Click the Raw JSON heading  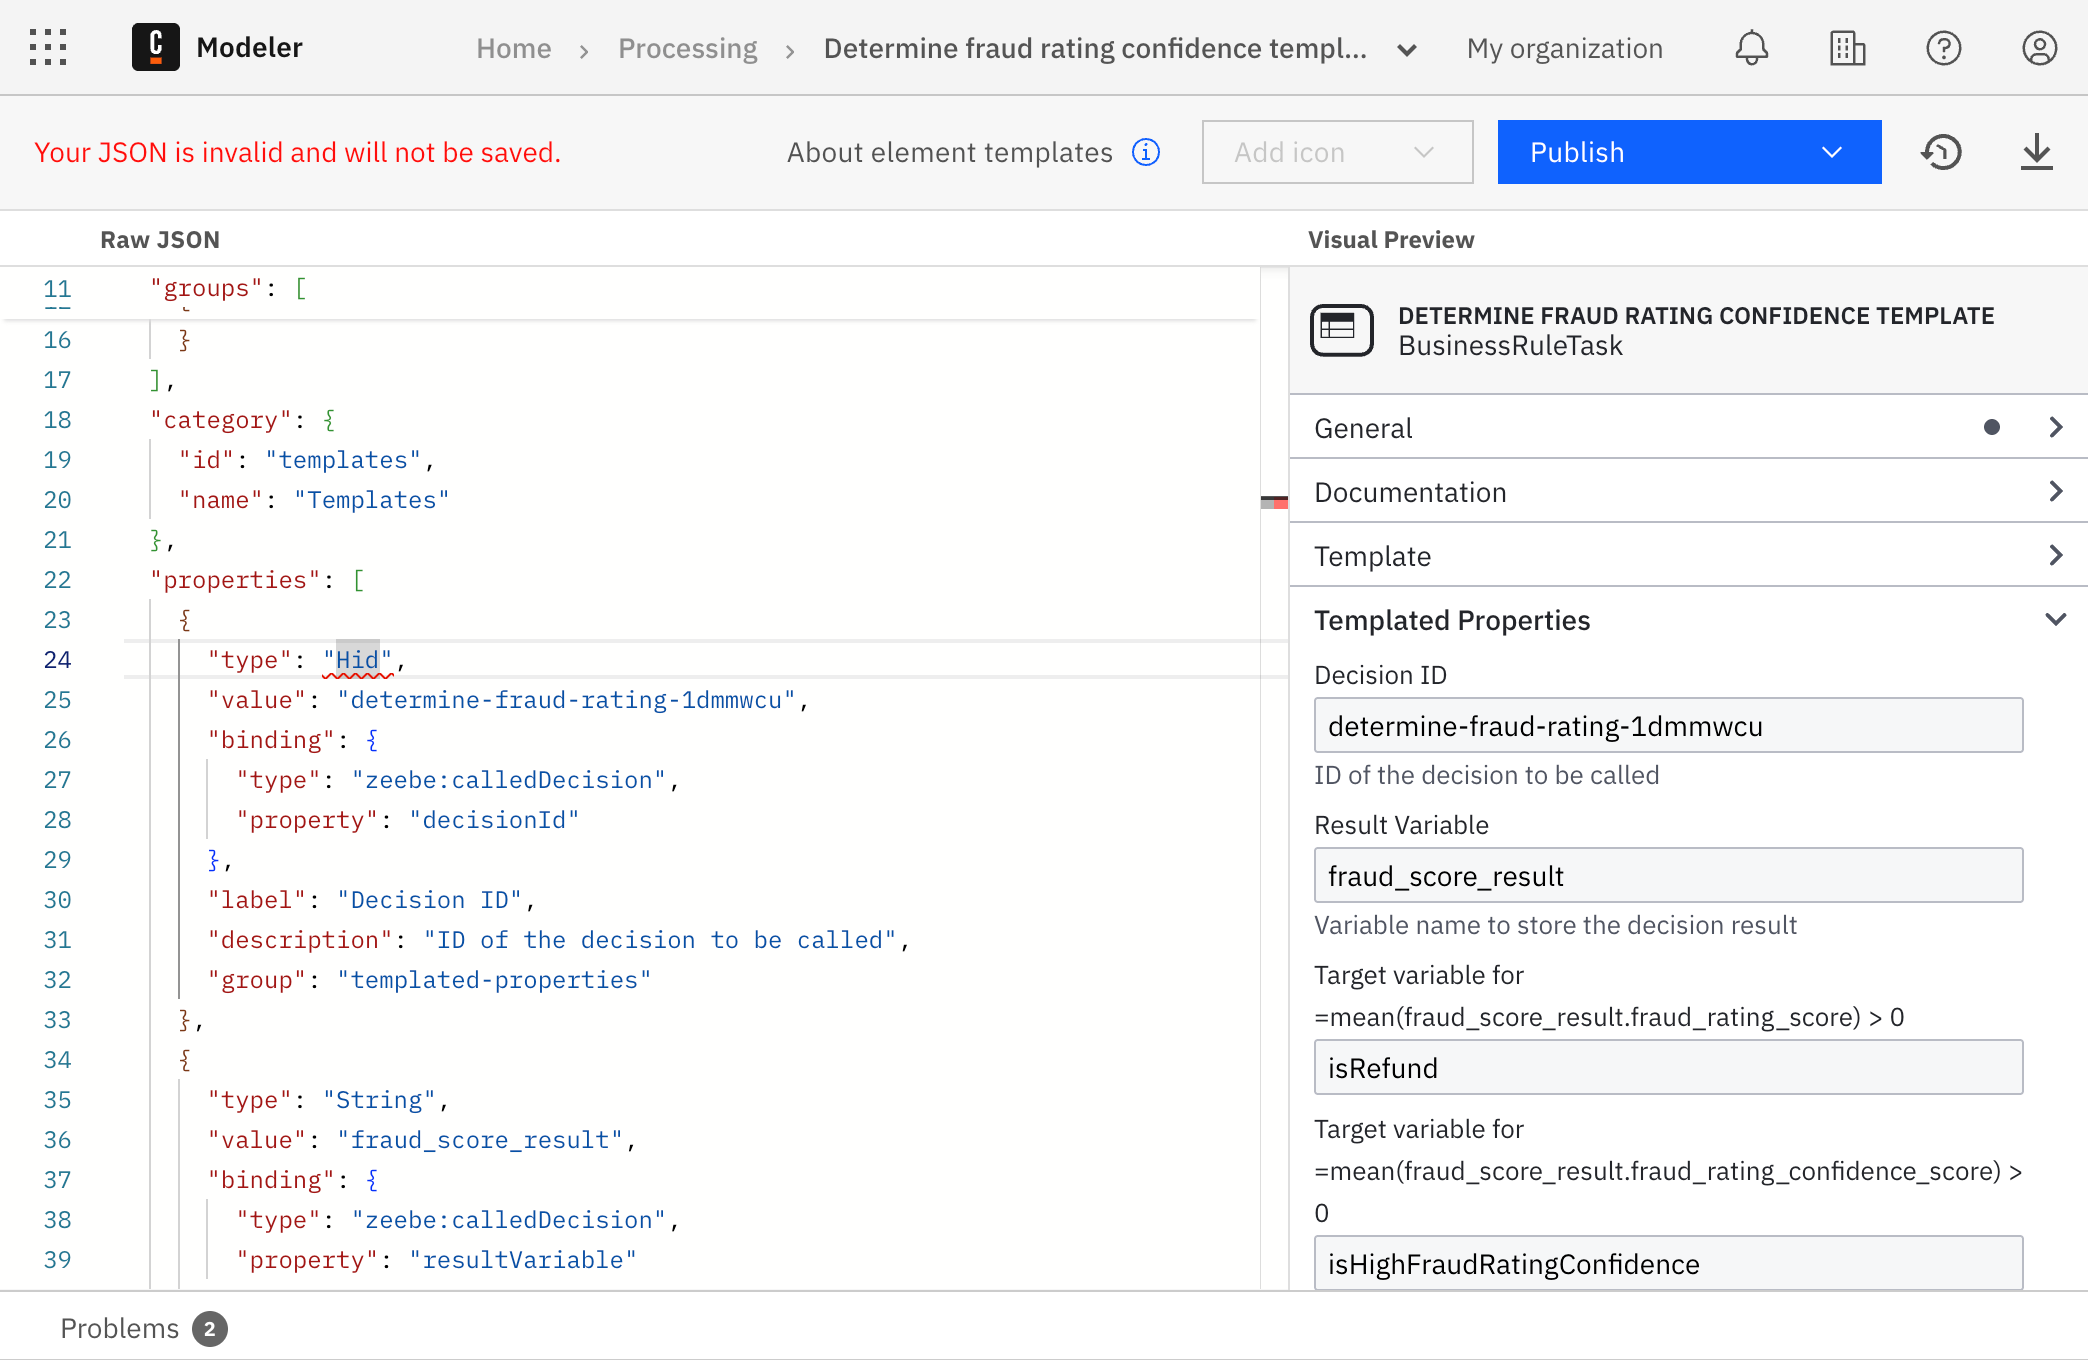(x=160, y=240)
